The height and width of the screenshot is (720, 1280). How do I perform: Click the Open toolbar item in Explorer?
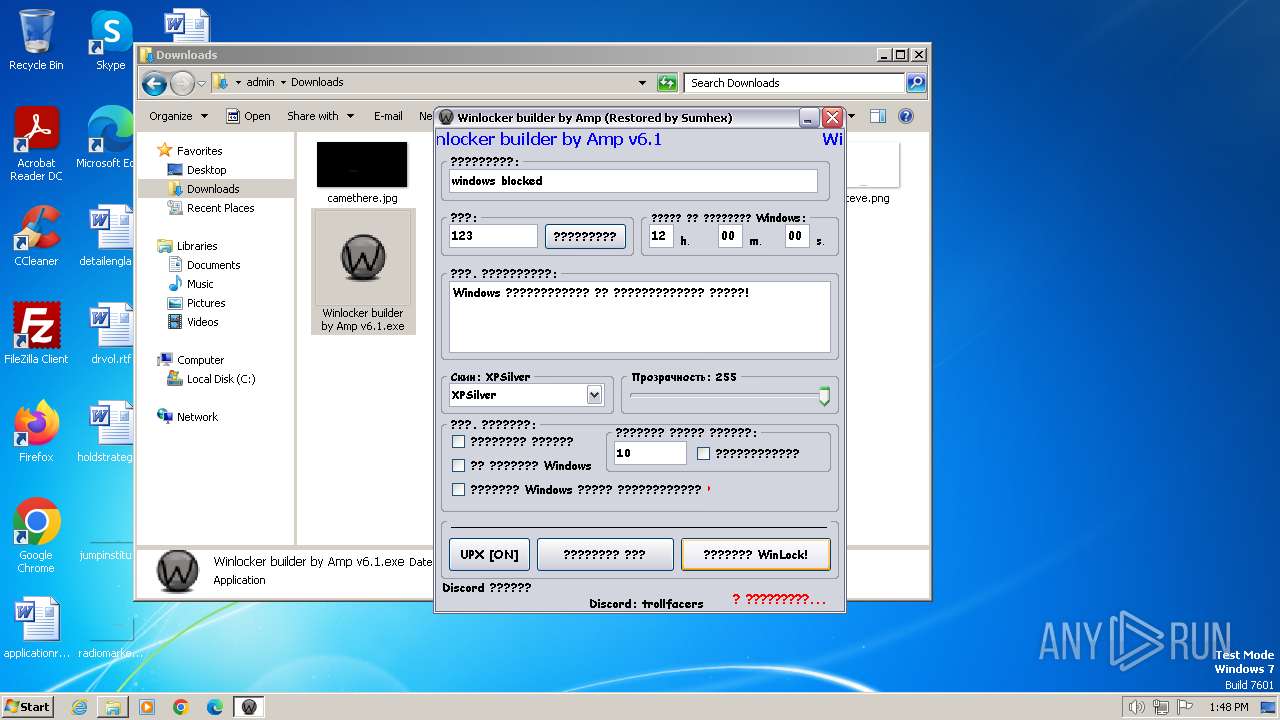tap(248, 116)
